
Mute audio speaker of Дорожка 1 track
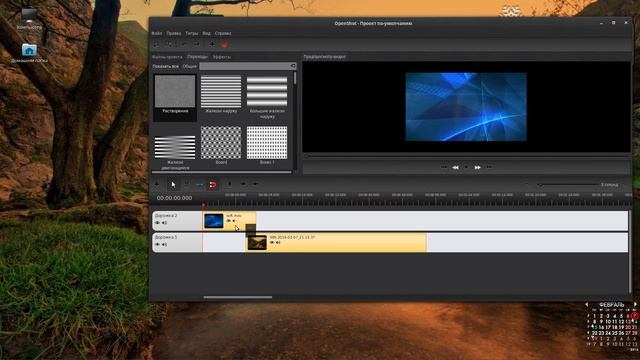[x=164, y=244]
